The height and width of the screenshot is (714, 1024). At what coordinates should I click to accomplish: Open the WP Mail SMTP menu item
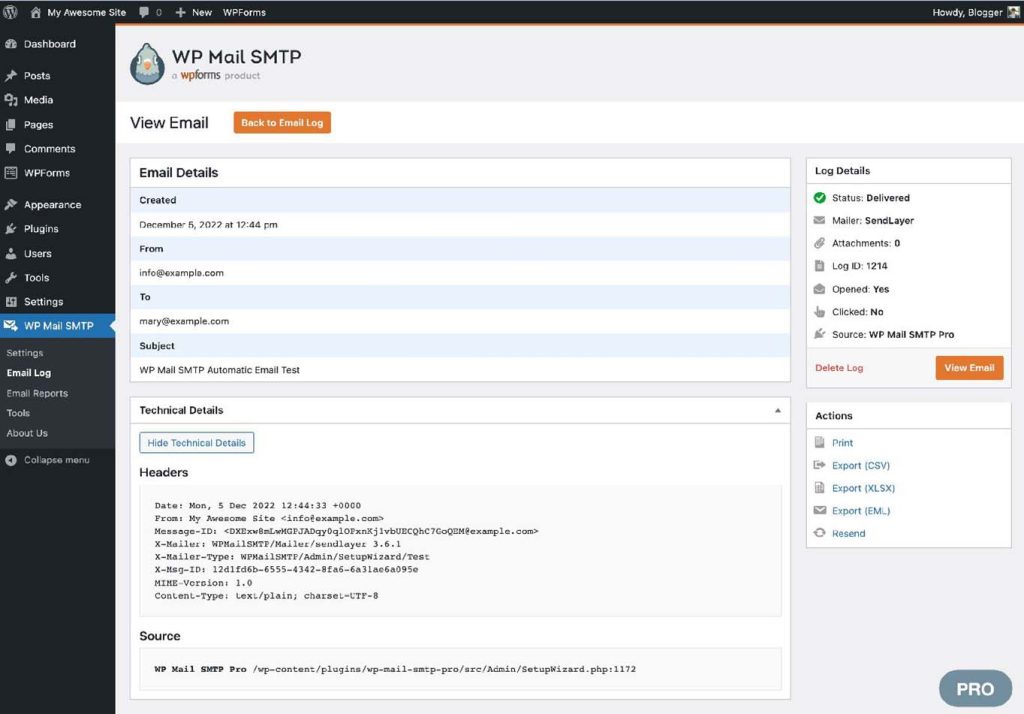pyautogui.click(x=57, y=325)
